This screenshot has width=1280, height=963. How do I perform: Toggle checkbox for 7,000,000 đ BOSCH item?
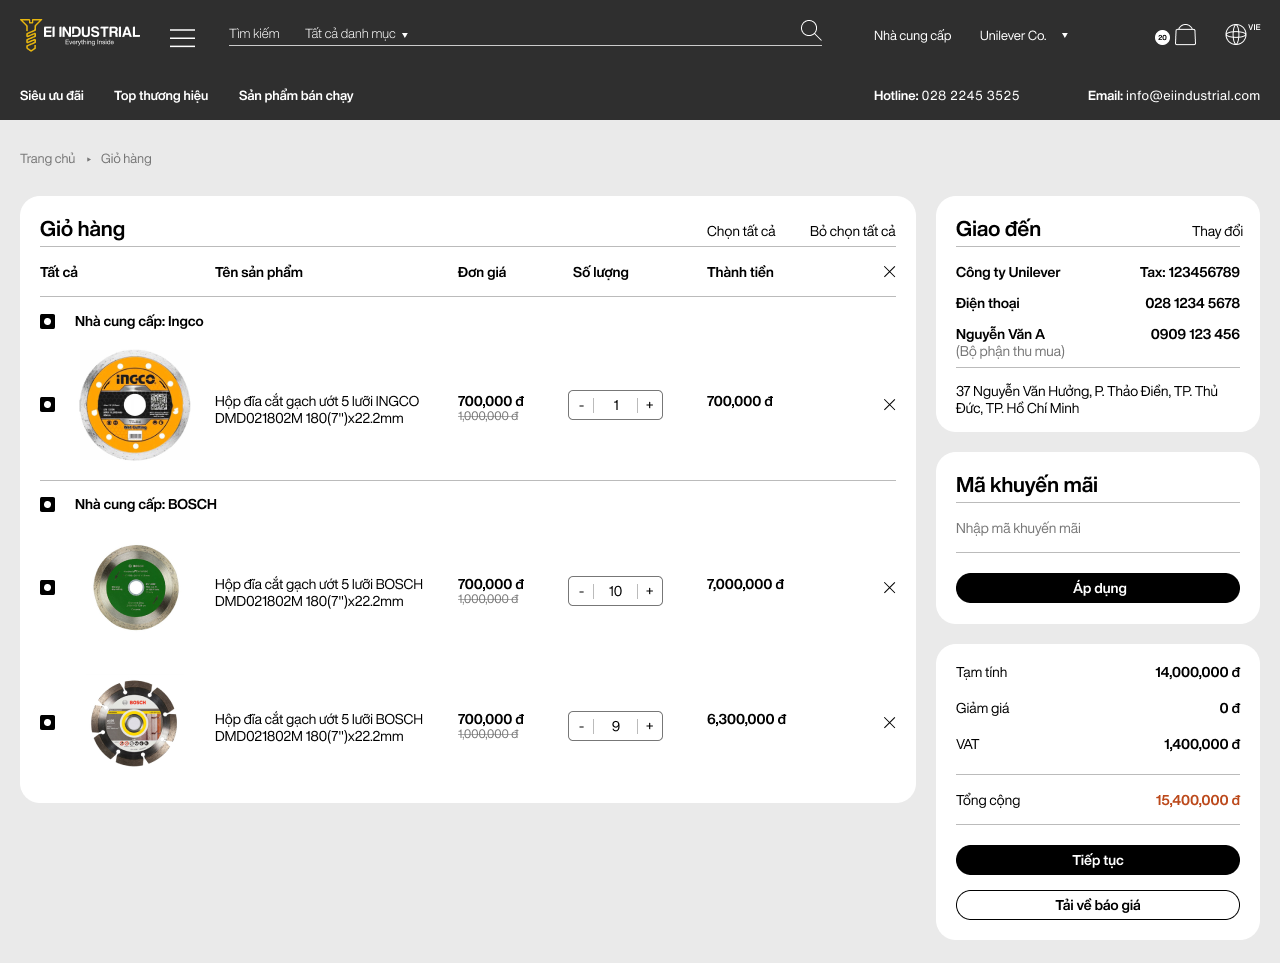click(x=47, y=587)
